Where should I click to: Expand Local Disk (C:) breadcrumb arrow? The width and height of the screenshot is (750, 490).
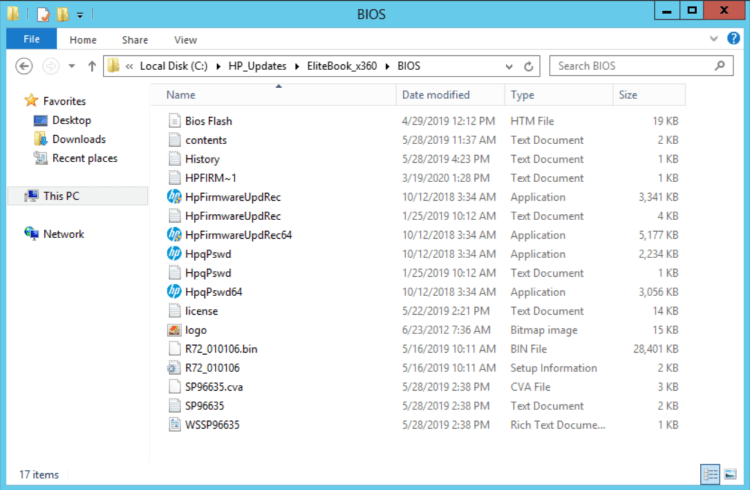click(218, 67)
